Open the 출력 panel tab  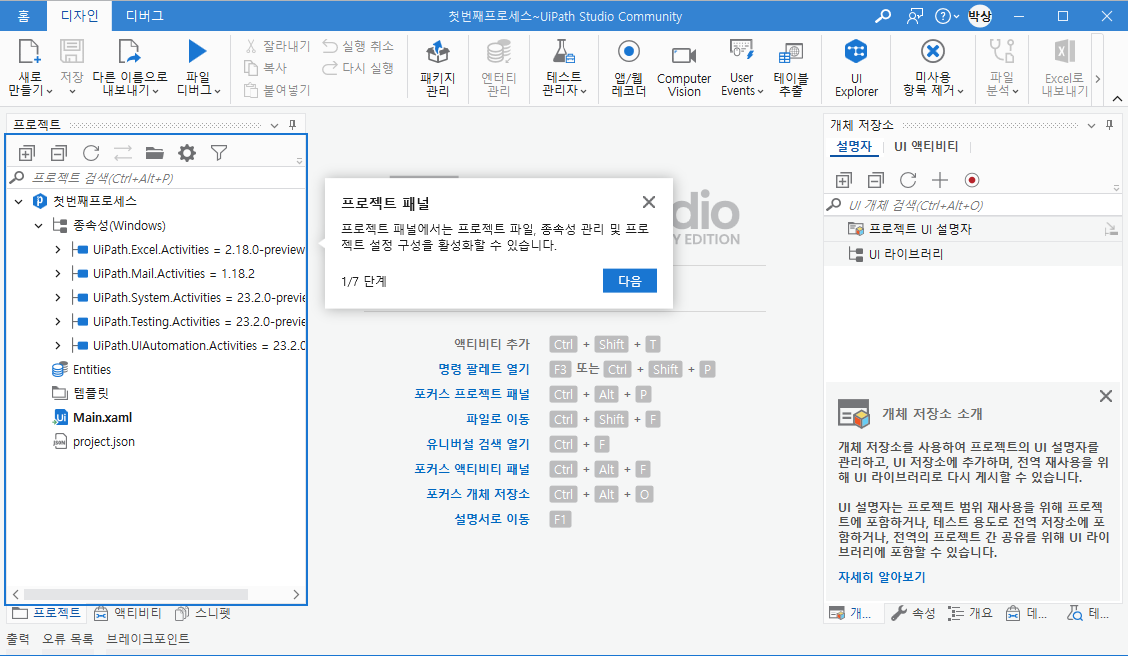(x=18, y=638)
